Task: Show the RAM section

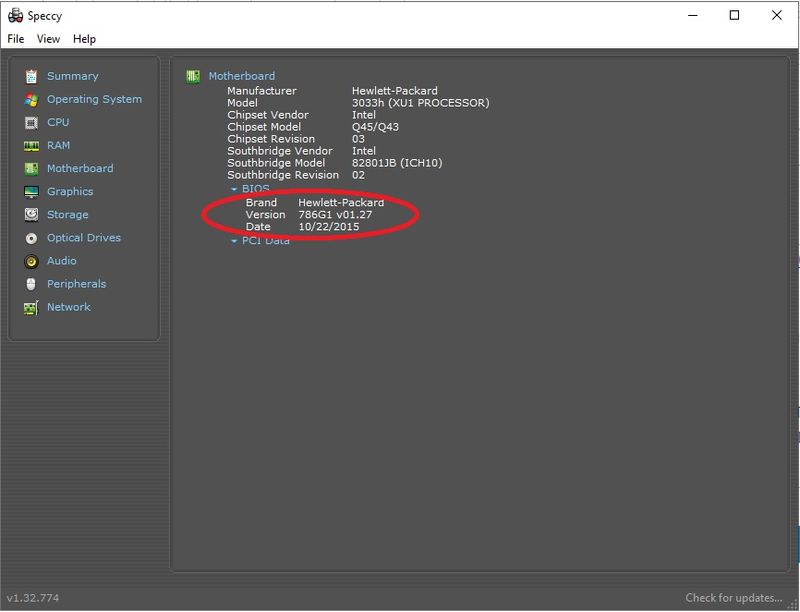Action: (58, 145)
